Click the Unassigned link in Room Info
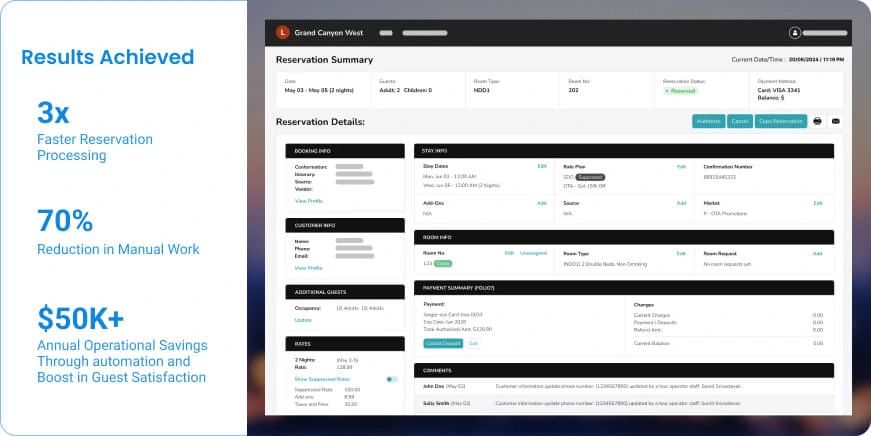The image size is (871, 436). tap(533, 253)
